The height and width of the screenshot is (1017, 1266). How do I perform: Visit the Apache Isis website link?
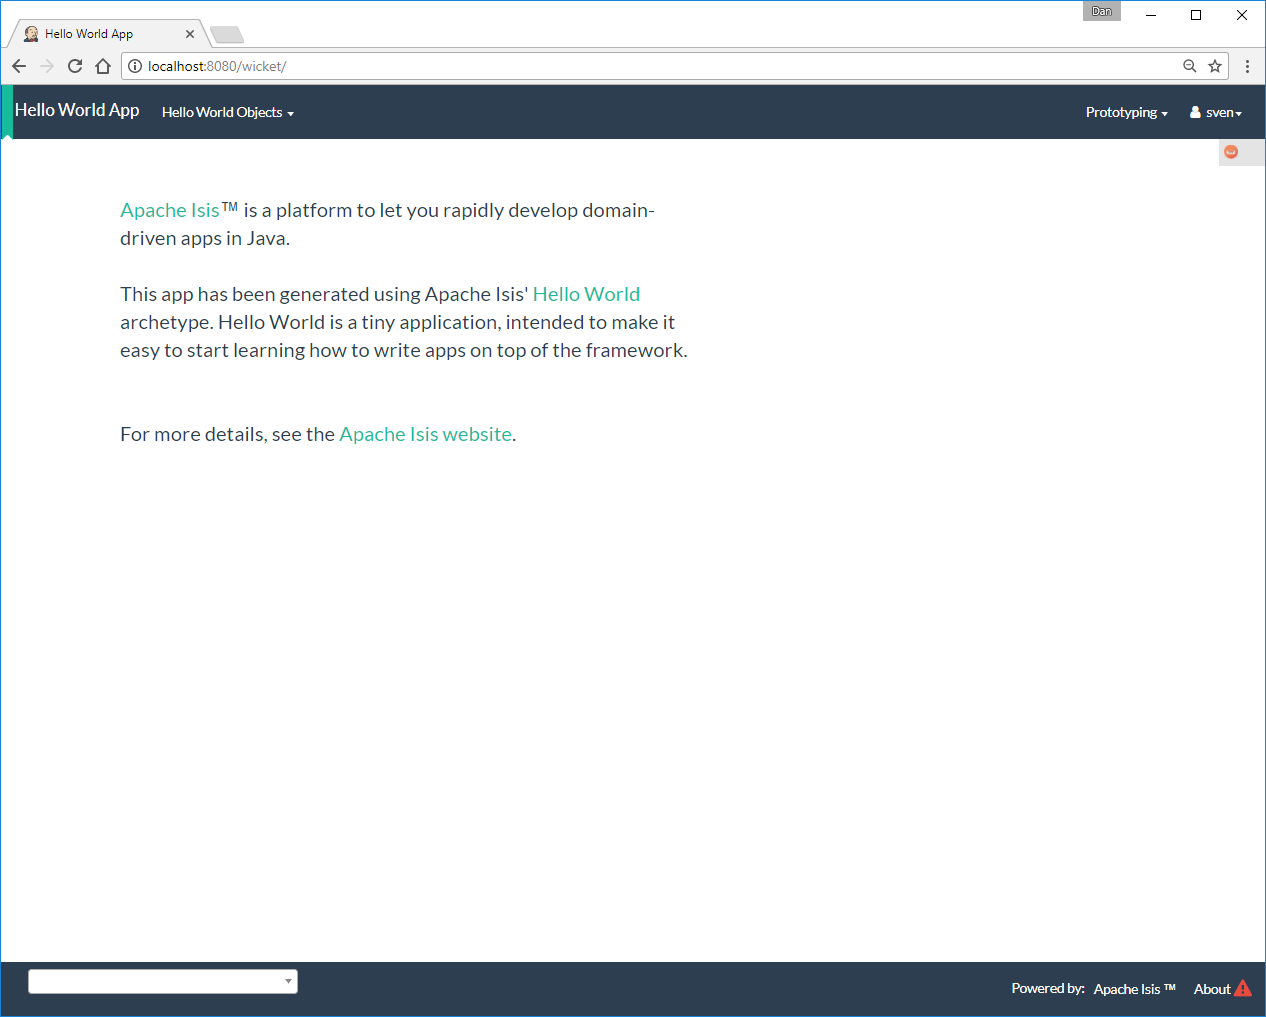coord(425,434)
